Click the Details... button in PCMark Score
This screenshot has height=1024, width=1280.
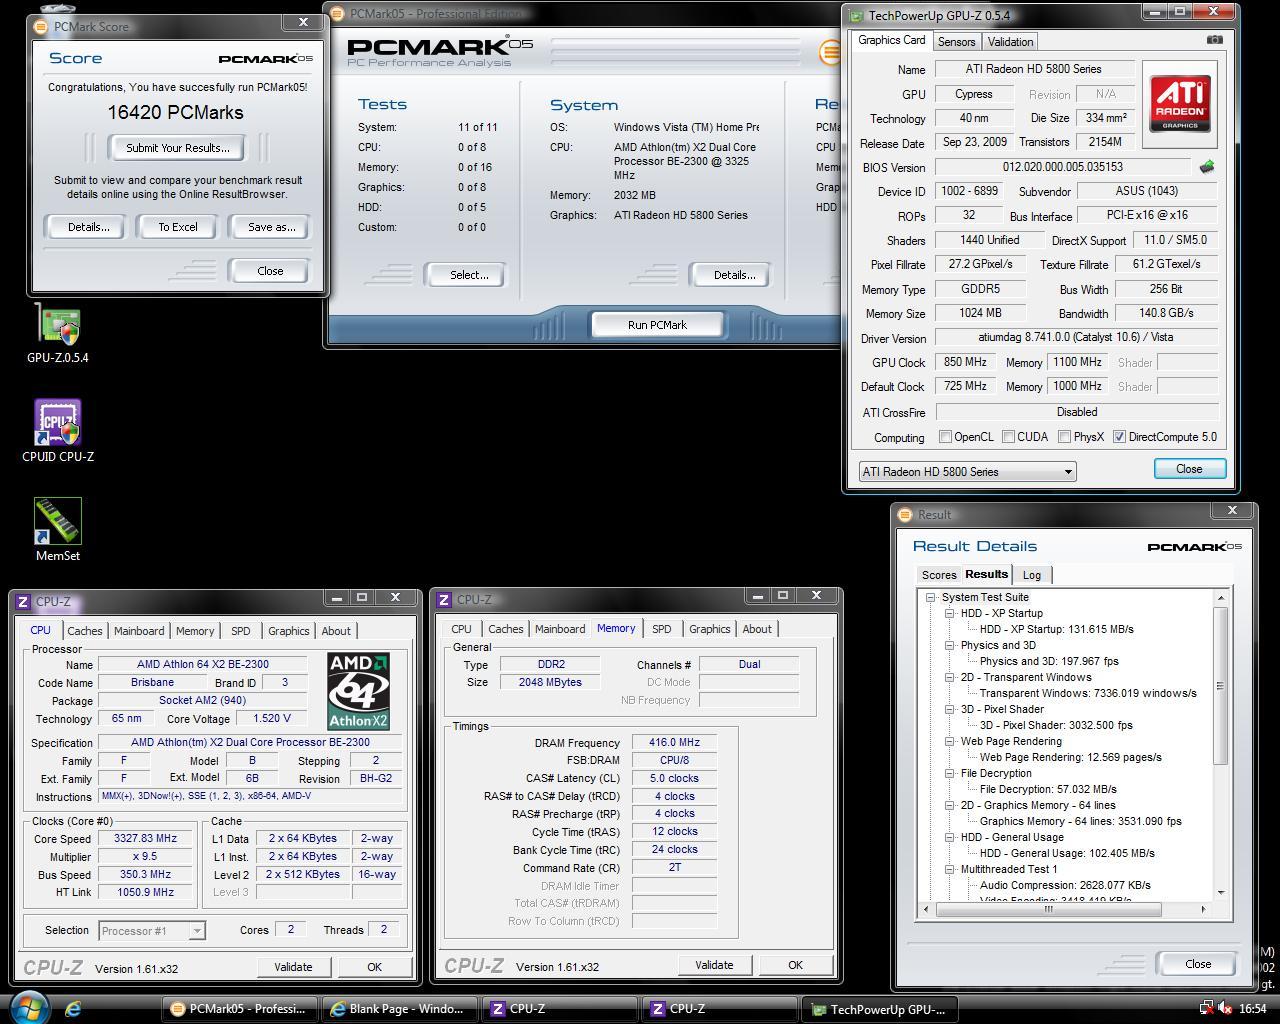[x=88, y=227]
